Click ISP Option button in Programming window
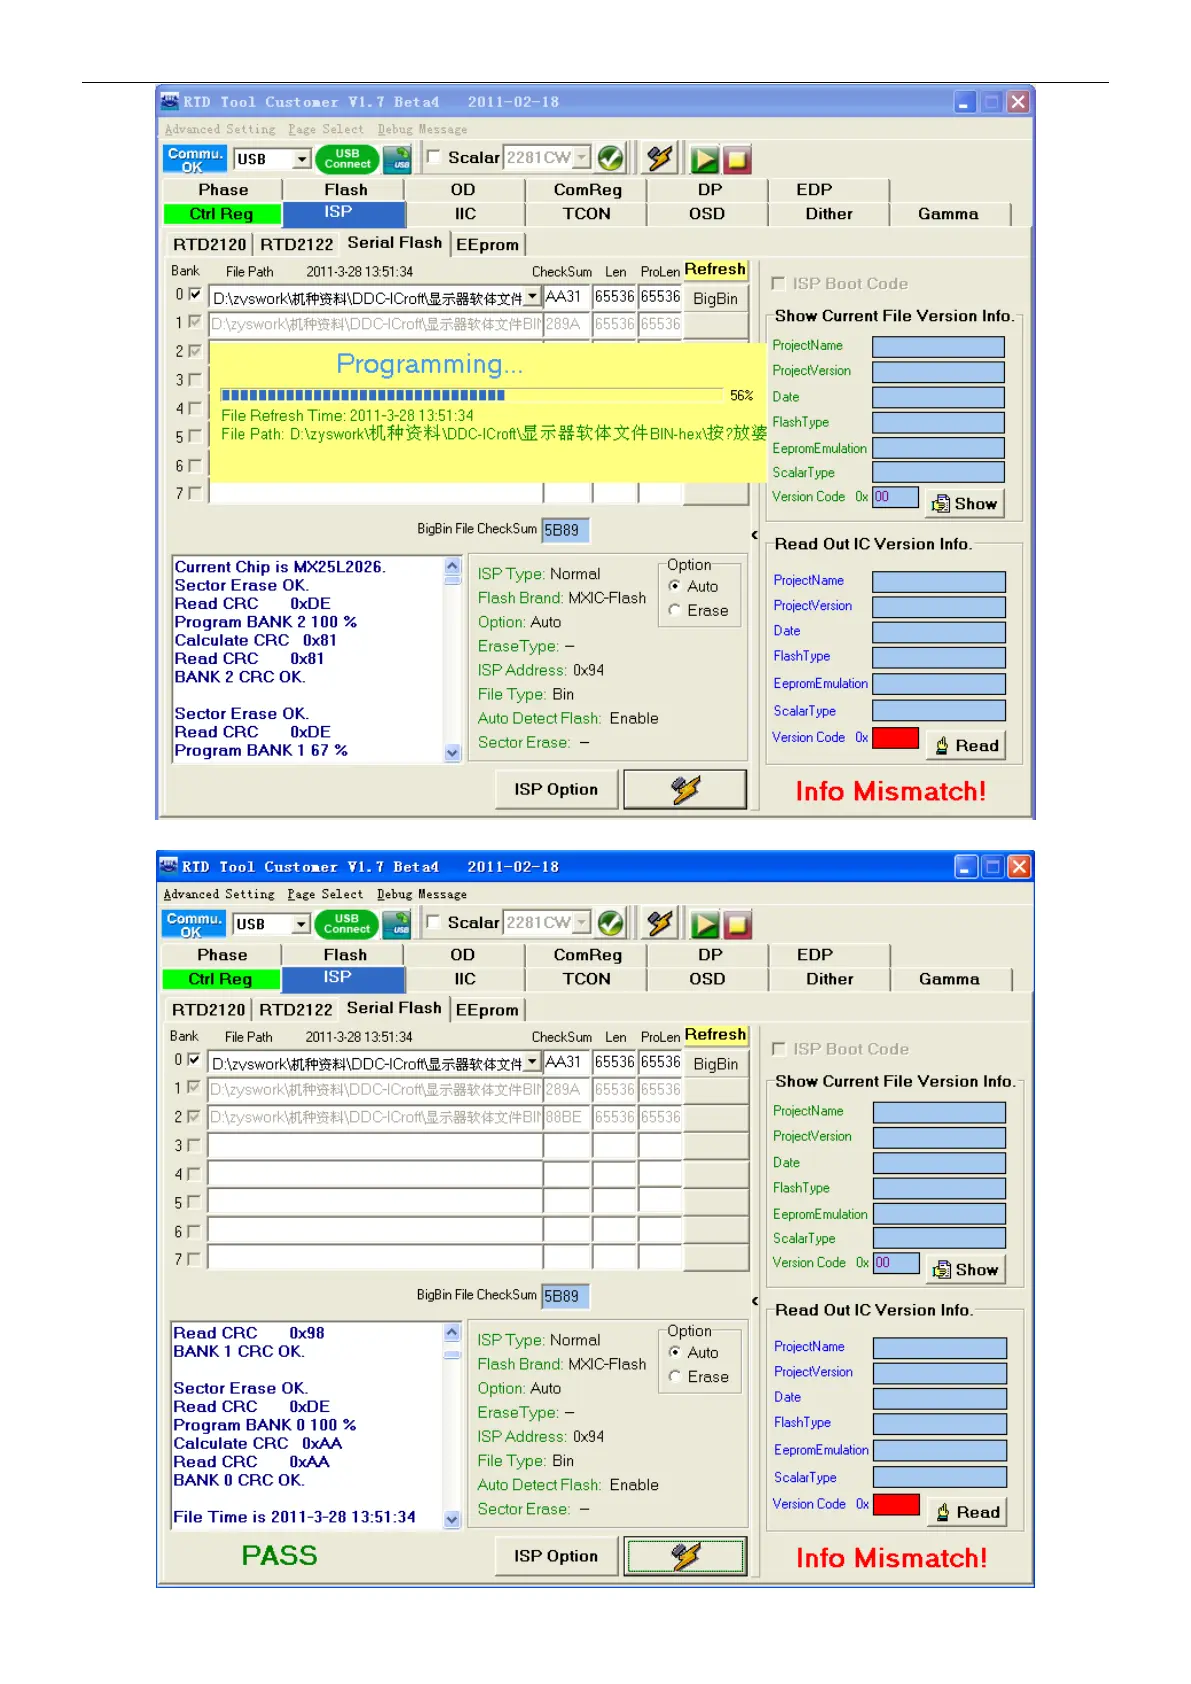1191x1684 pixels. 556,789
